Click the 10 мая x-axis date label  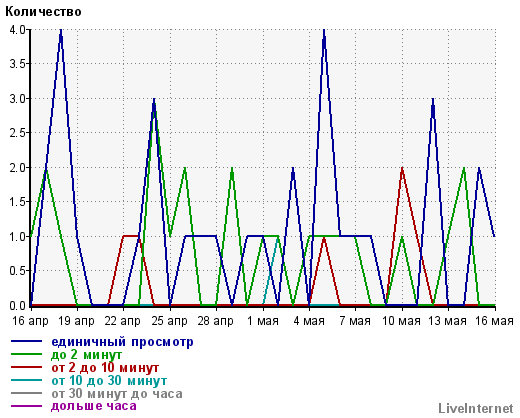(401, 321)
